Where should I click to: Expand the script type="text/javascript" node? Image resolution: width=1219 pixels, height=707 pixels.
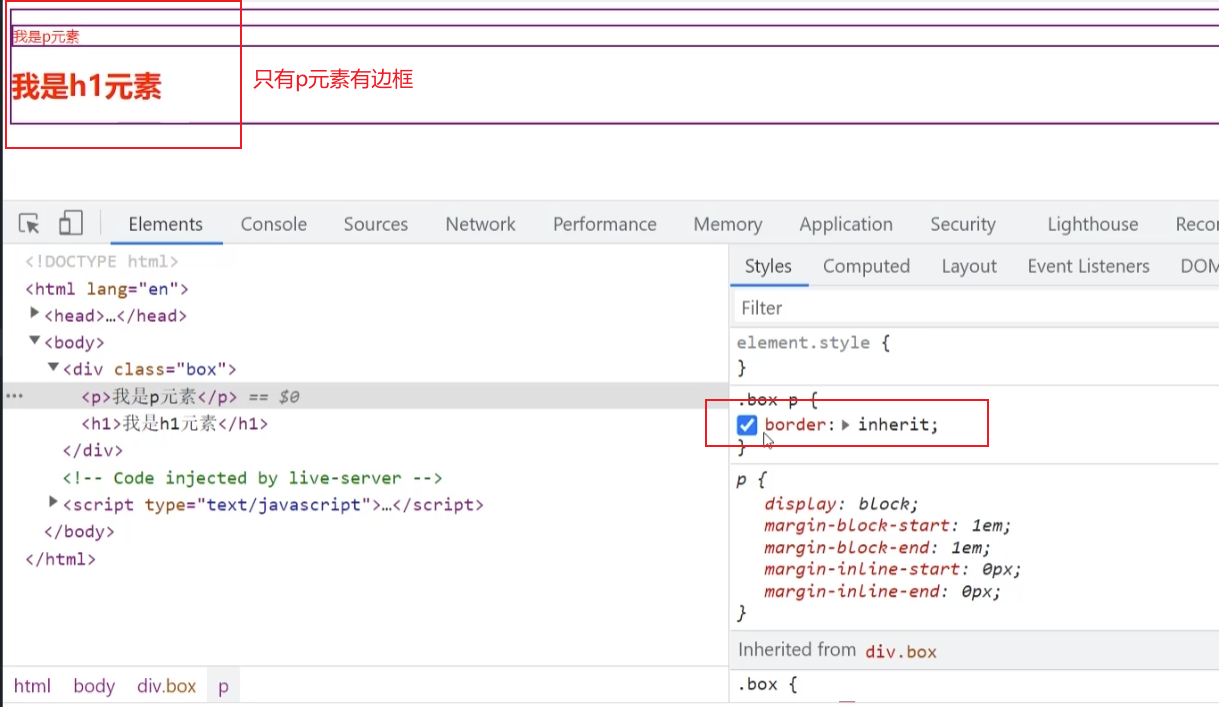coord(54,503)
